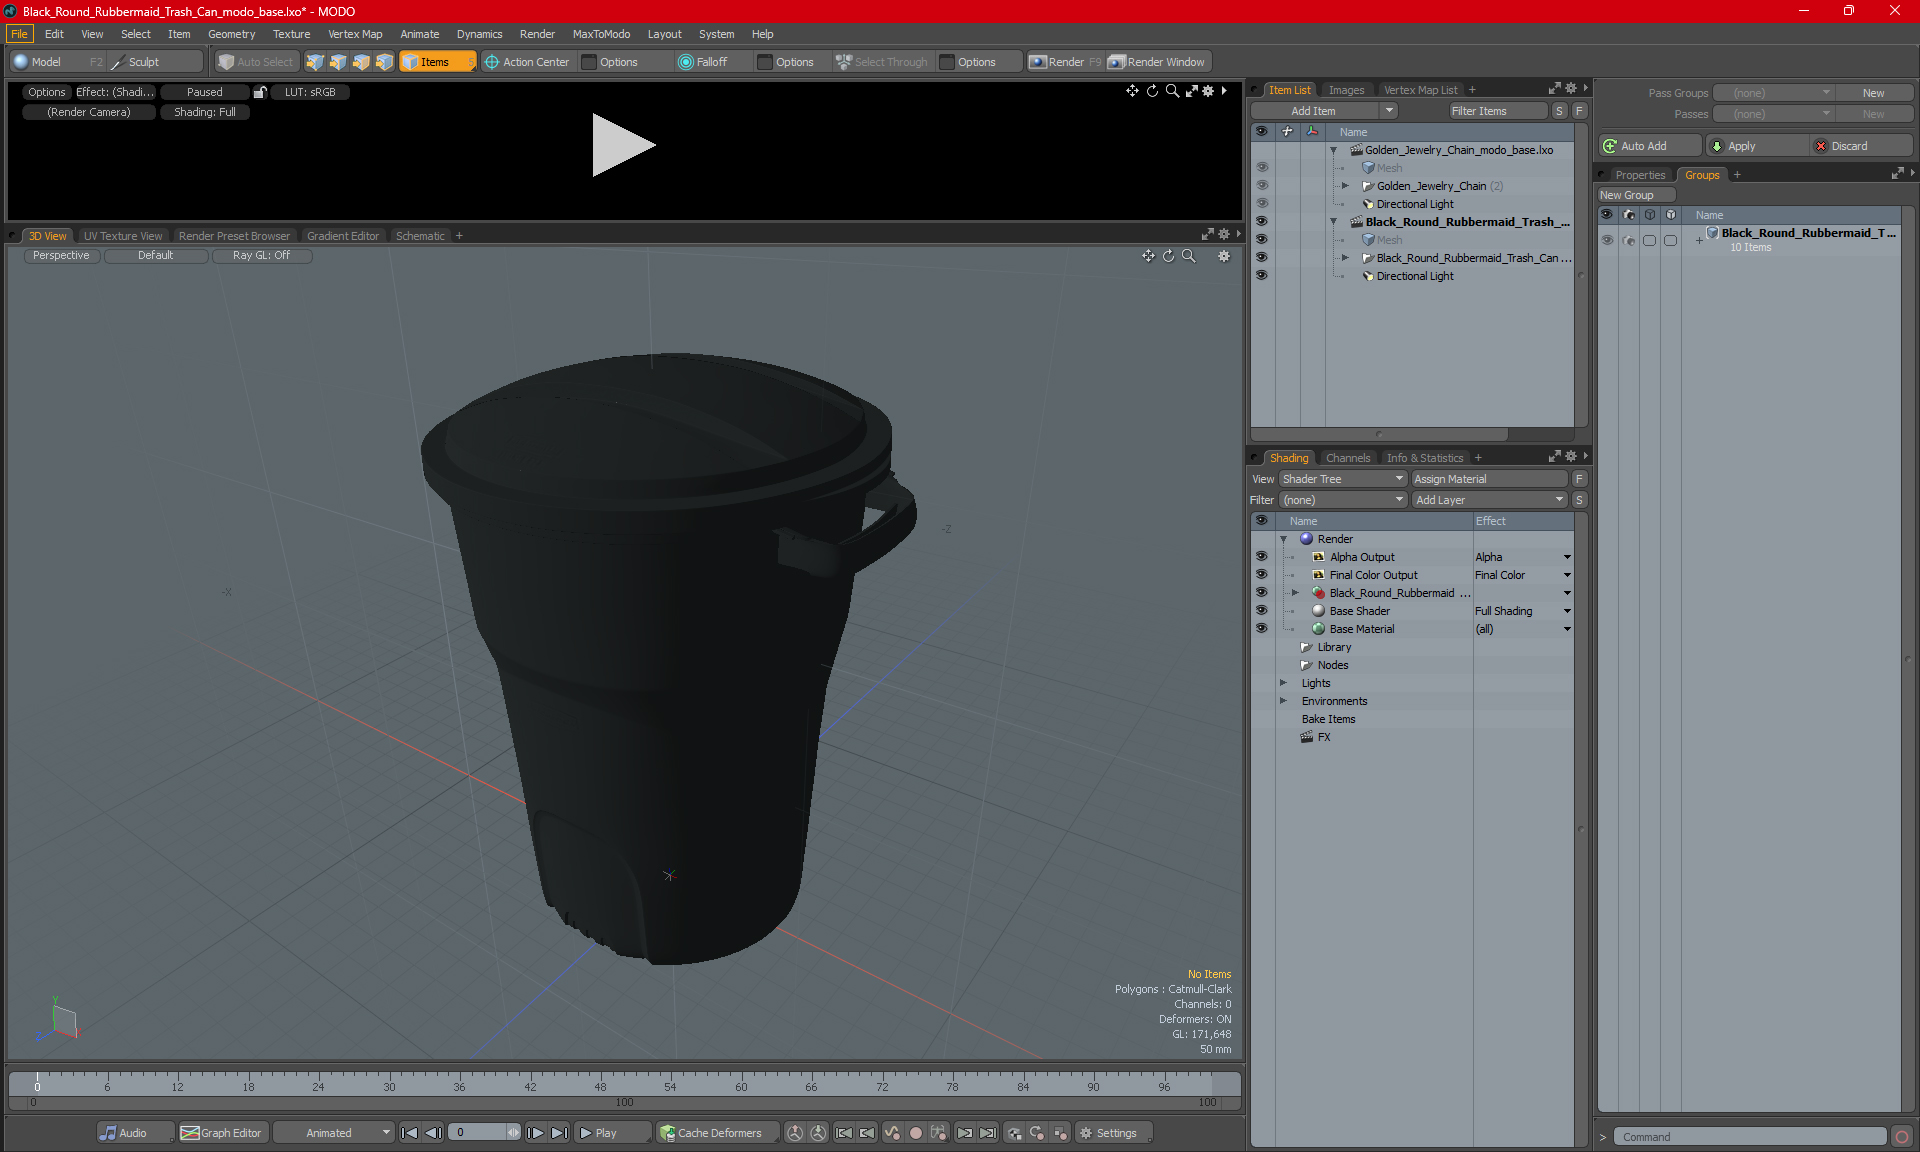Activate the Items selection mode
This screenshot has width=1920, height=1152.
pyautogui.click(x=437, y=62)
